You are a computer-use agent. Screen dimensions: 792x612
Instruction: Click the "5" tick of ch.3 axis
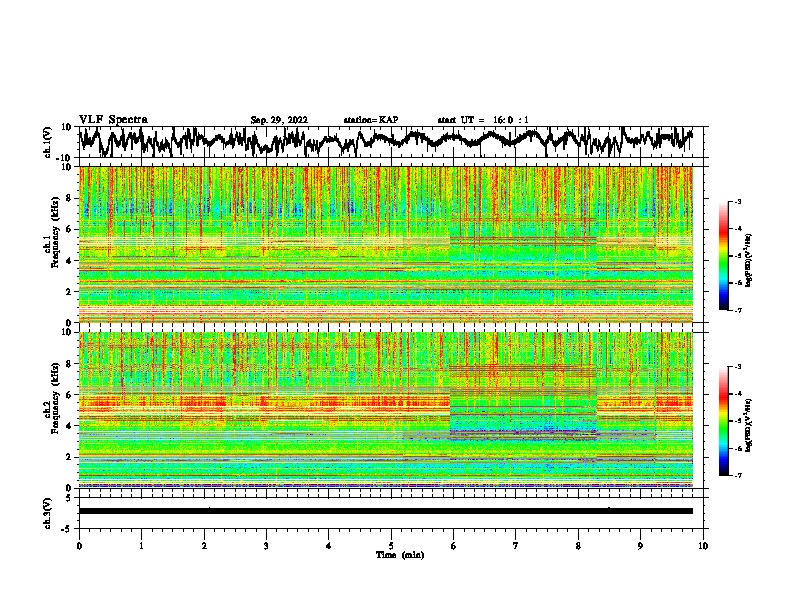[x=70, y=498]
